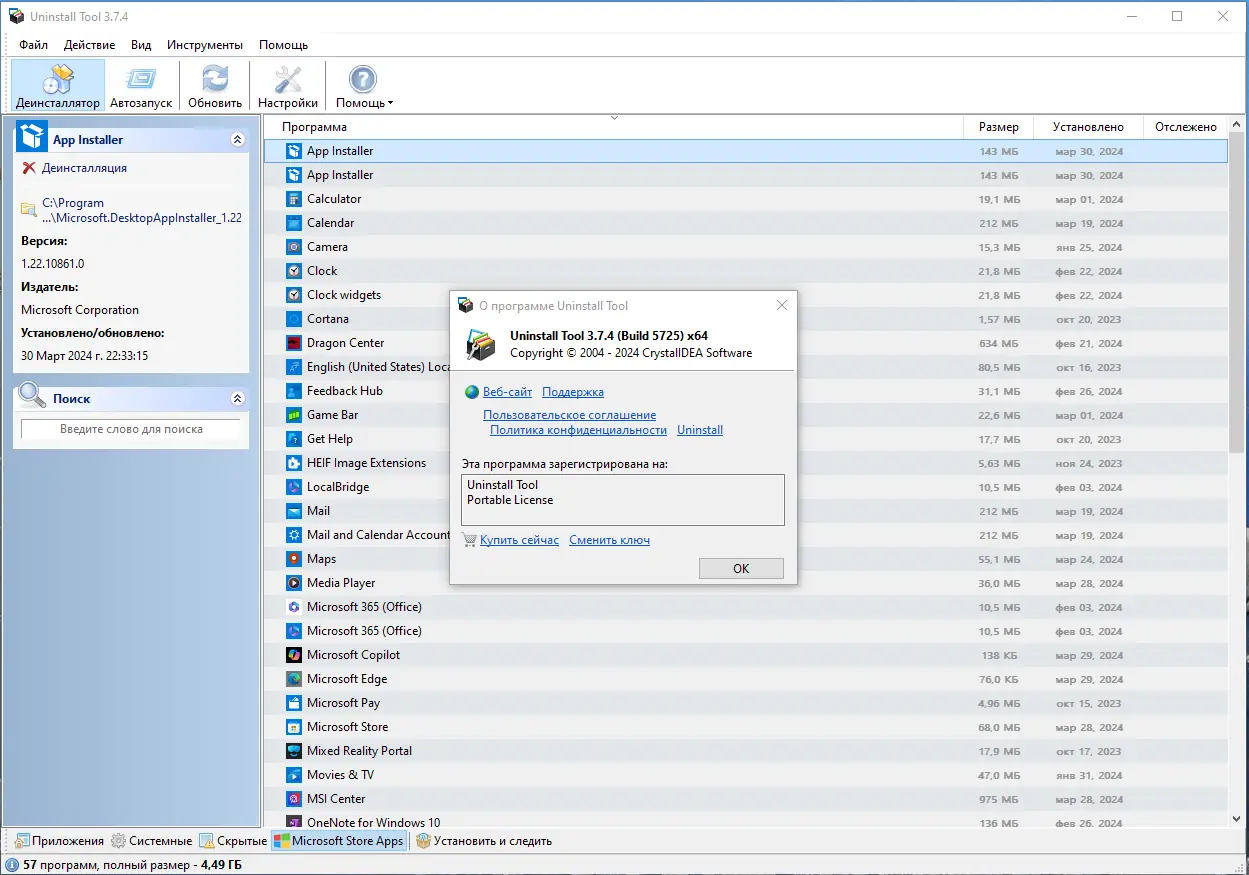Click the Microsoft Store app icon
This screenshot has height=875, width=1249.
(293, 727)
